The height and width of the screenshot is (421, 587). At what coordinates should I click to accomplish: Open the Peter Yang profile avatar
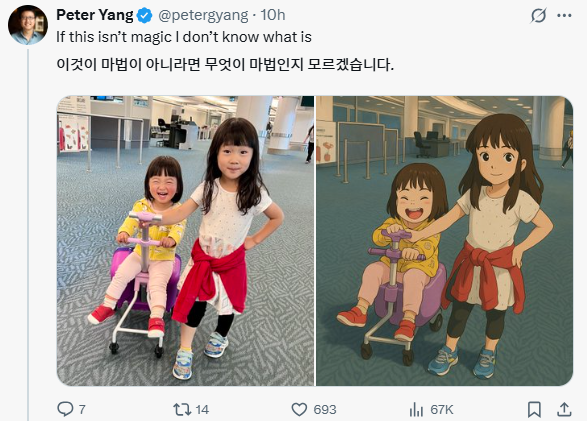(x=28, y=25)
